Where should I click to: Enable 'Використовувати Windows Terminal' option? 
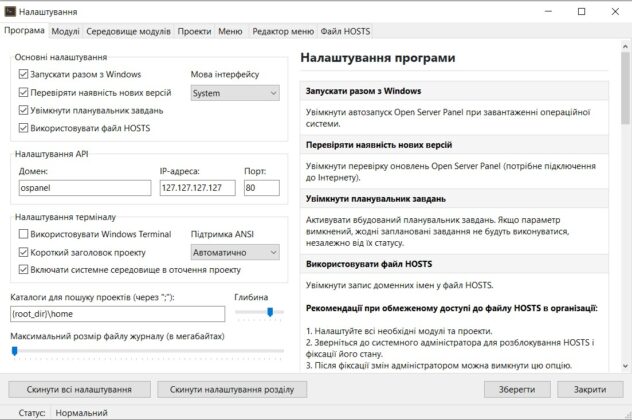tap(24, 233)
